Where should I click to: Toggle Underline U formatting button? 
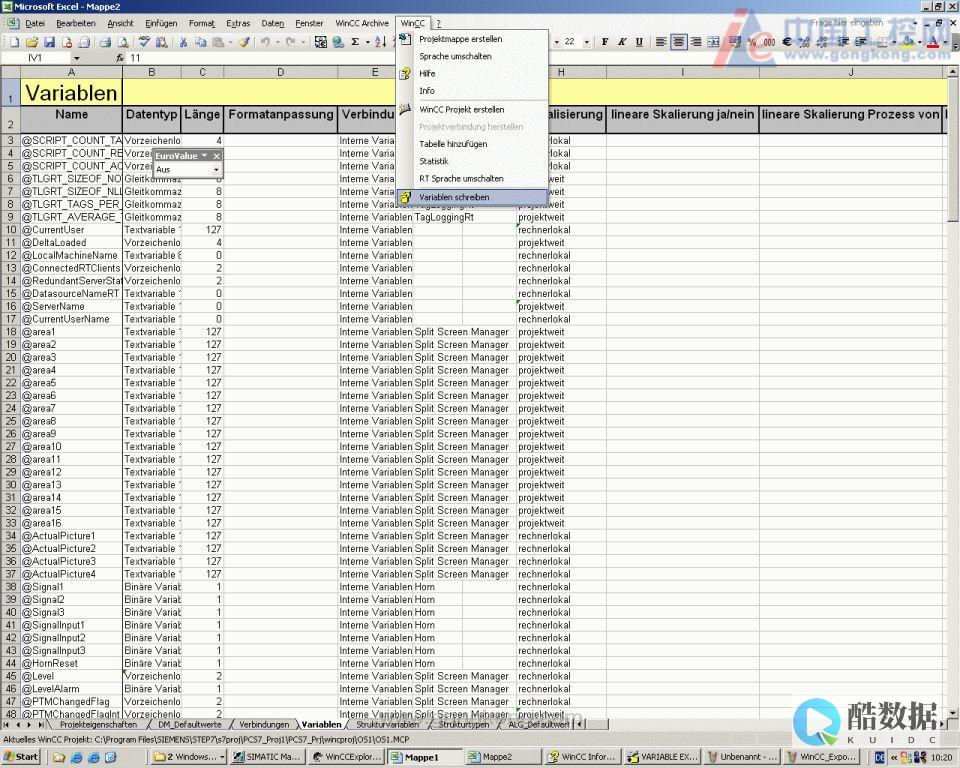[639, 42]
